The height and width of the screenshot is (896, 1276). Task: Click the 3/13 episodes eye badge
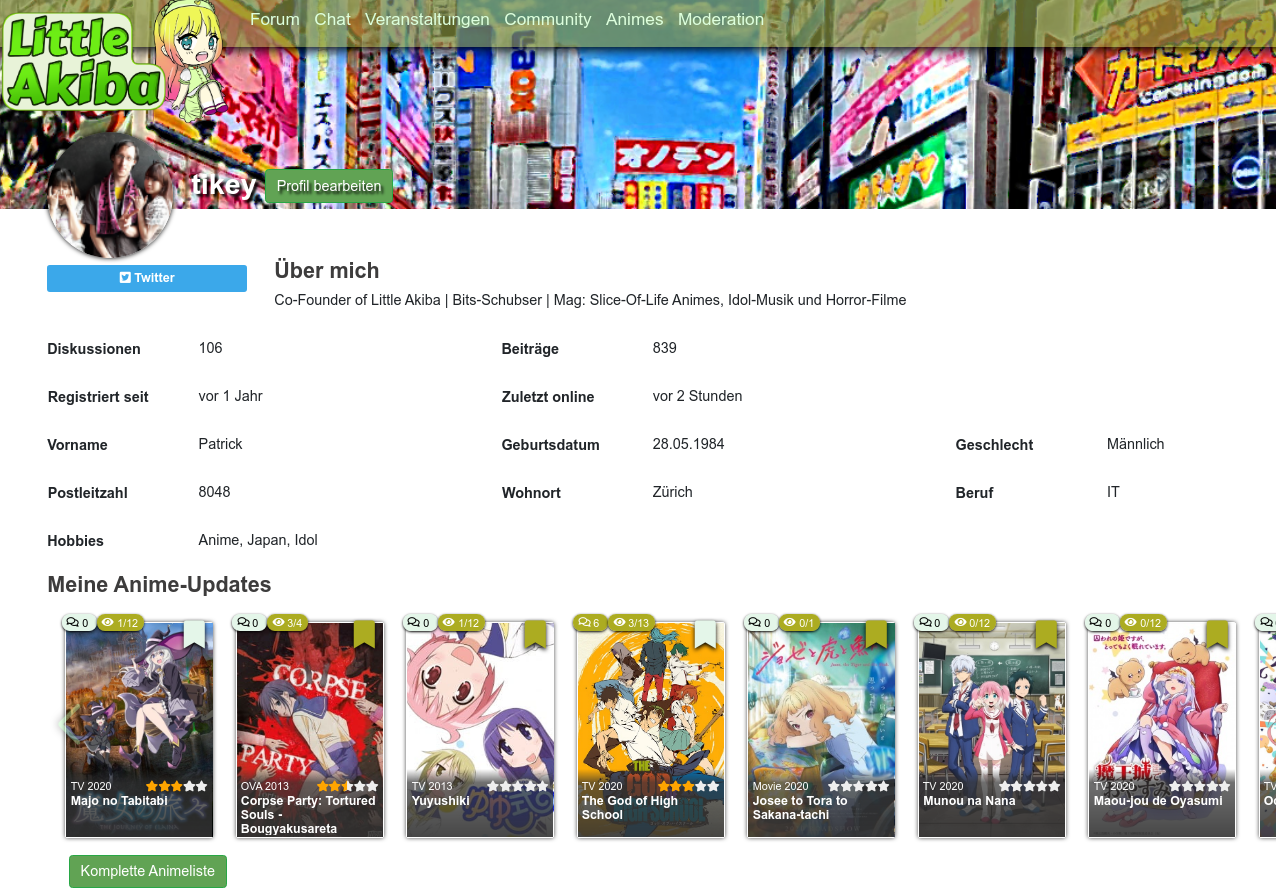[631, 623]
